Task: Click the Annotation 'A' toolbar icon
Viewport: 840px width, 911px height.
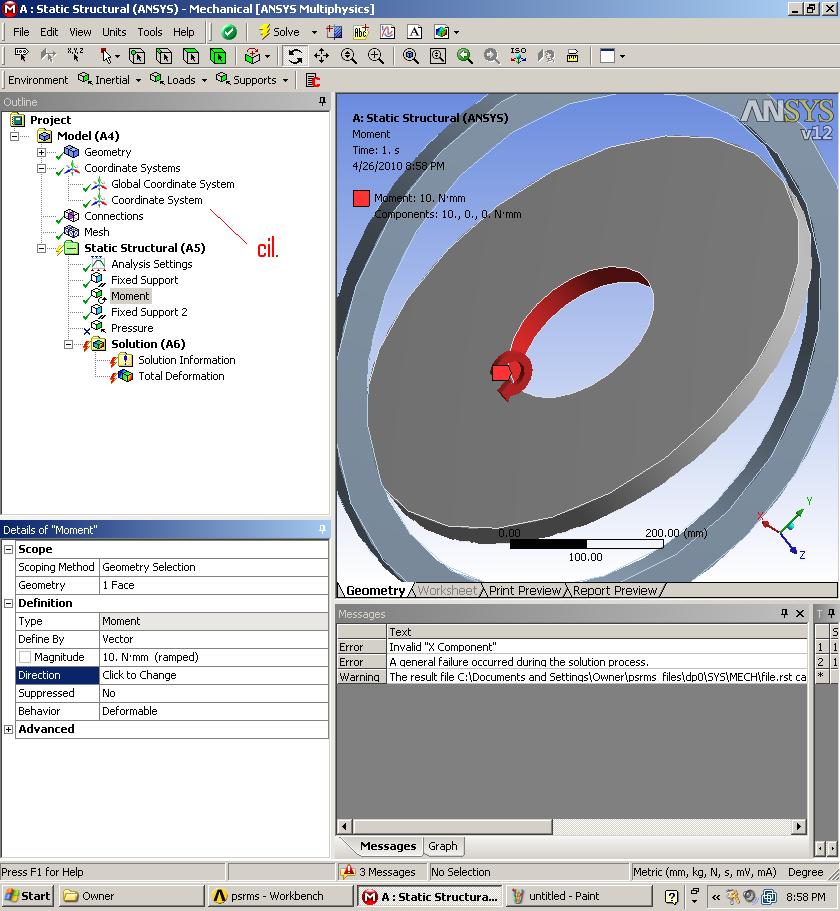Action: click(414, 32)
